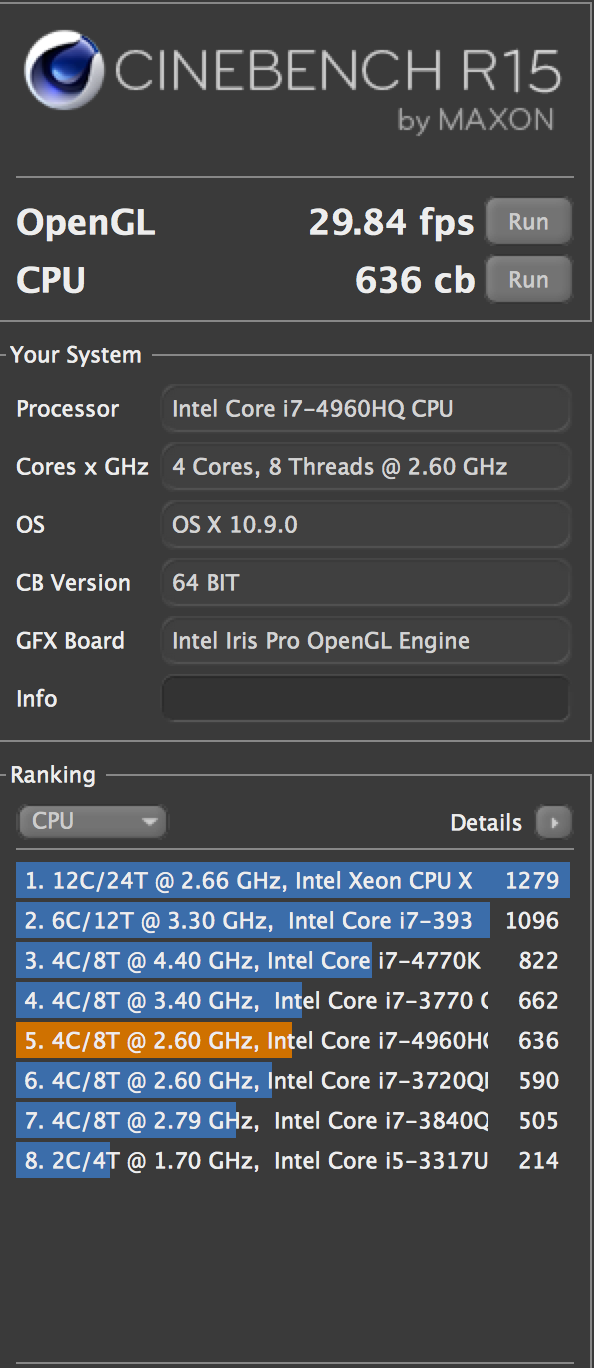This screenshot has width=594, height=1368.
Task: Select rank 7 i7-3840Q entry
Action: [293, 1121]
